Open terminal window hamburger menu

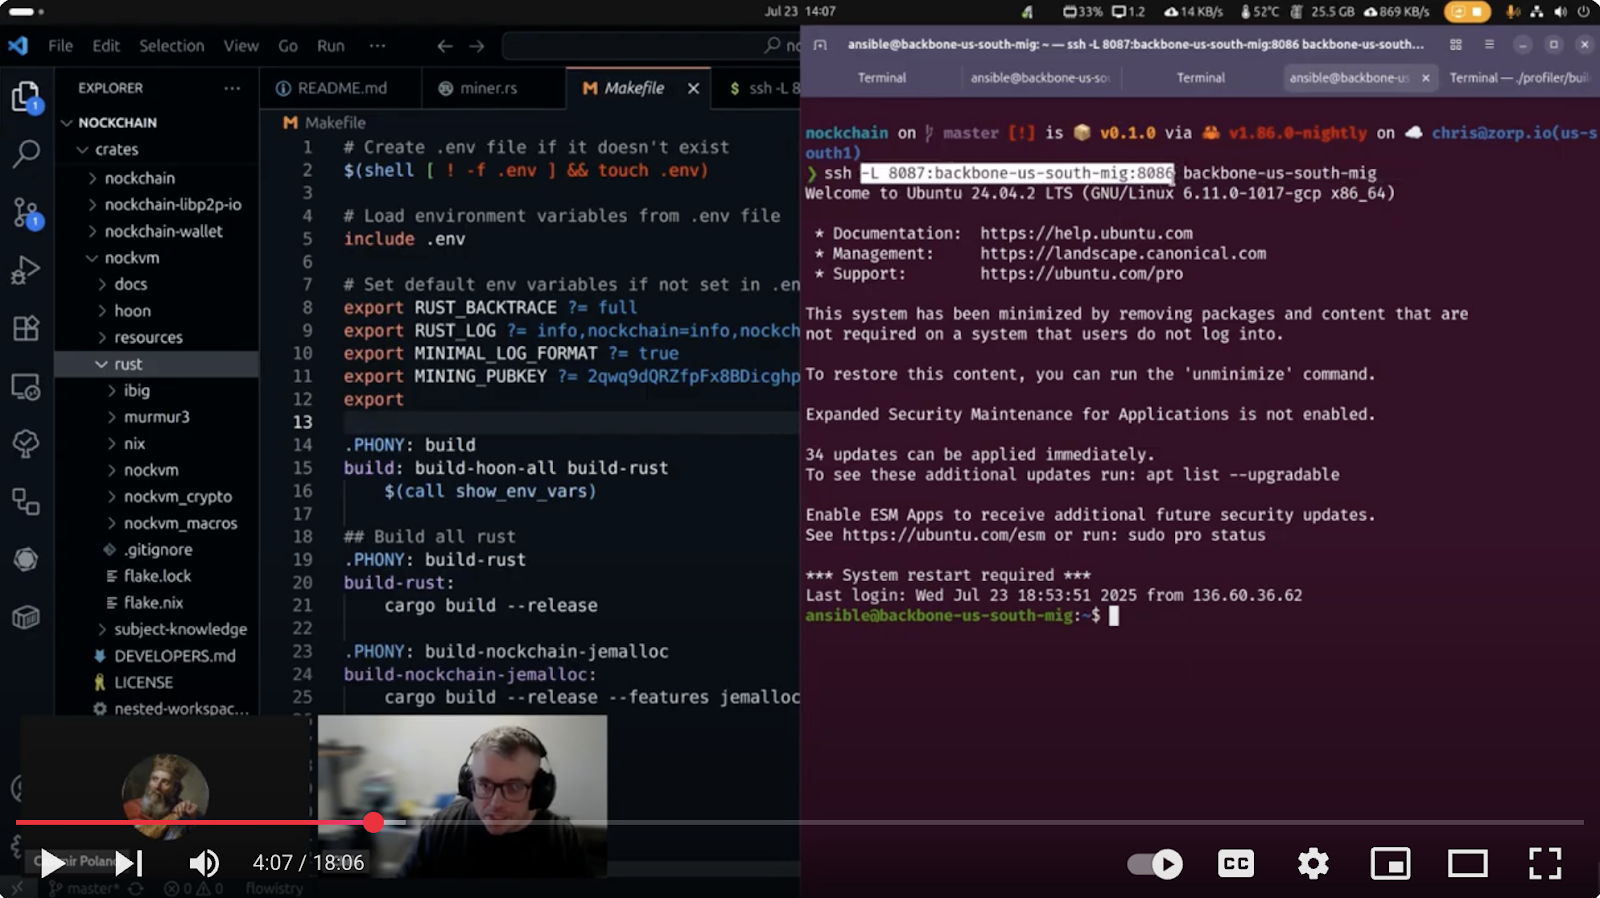pyautogui.click(x=1489, y=44)
